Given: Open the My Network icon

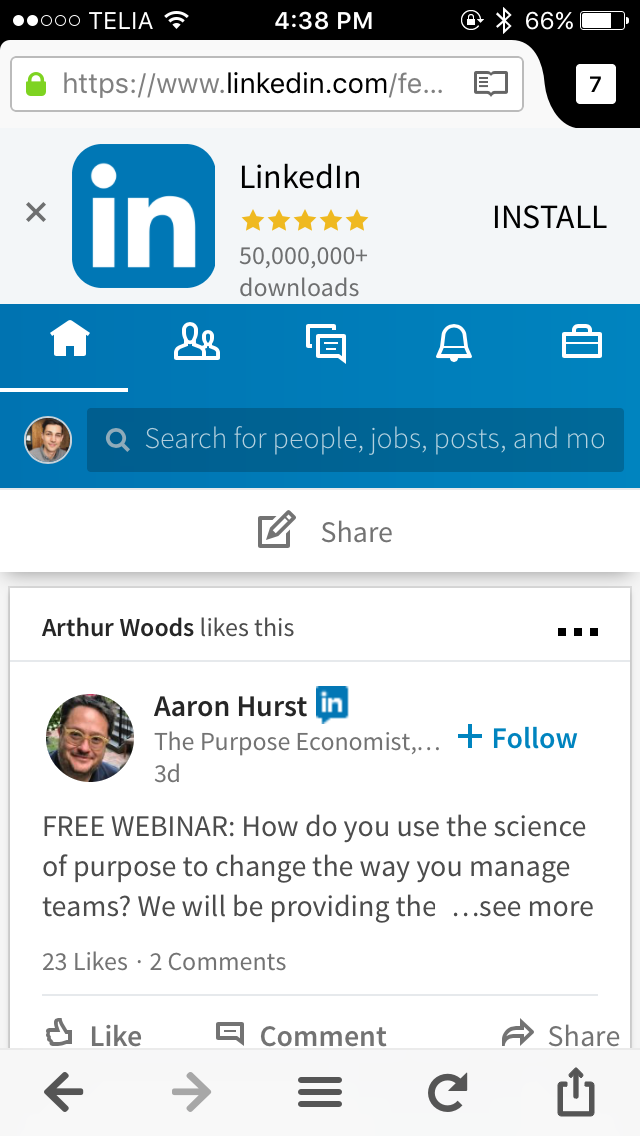Looking at the screenshot, I should 196,343.
